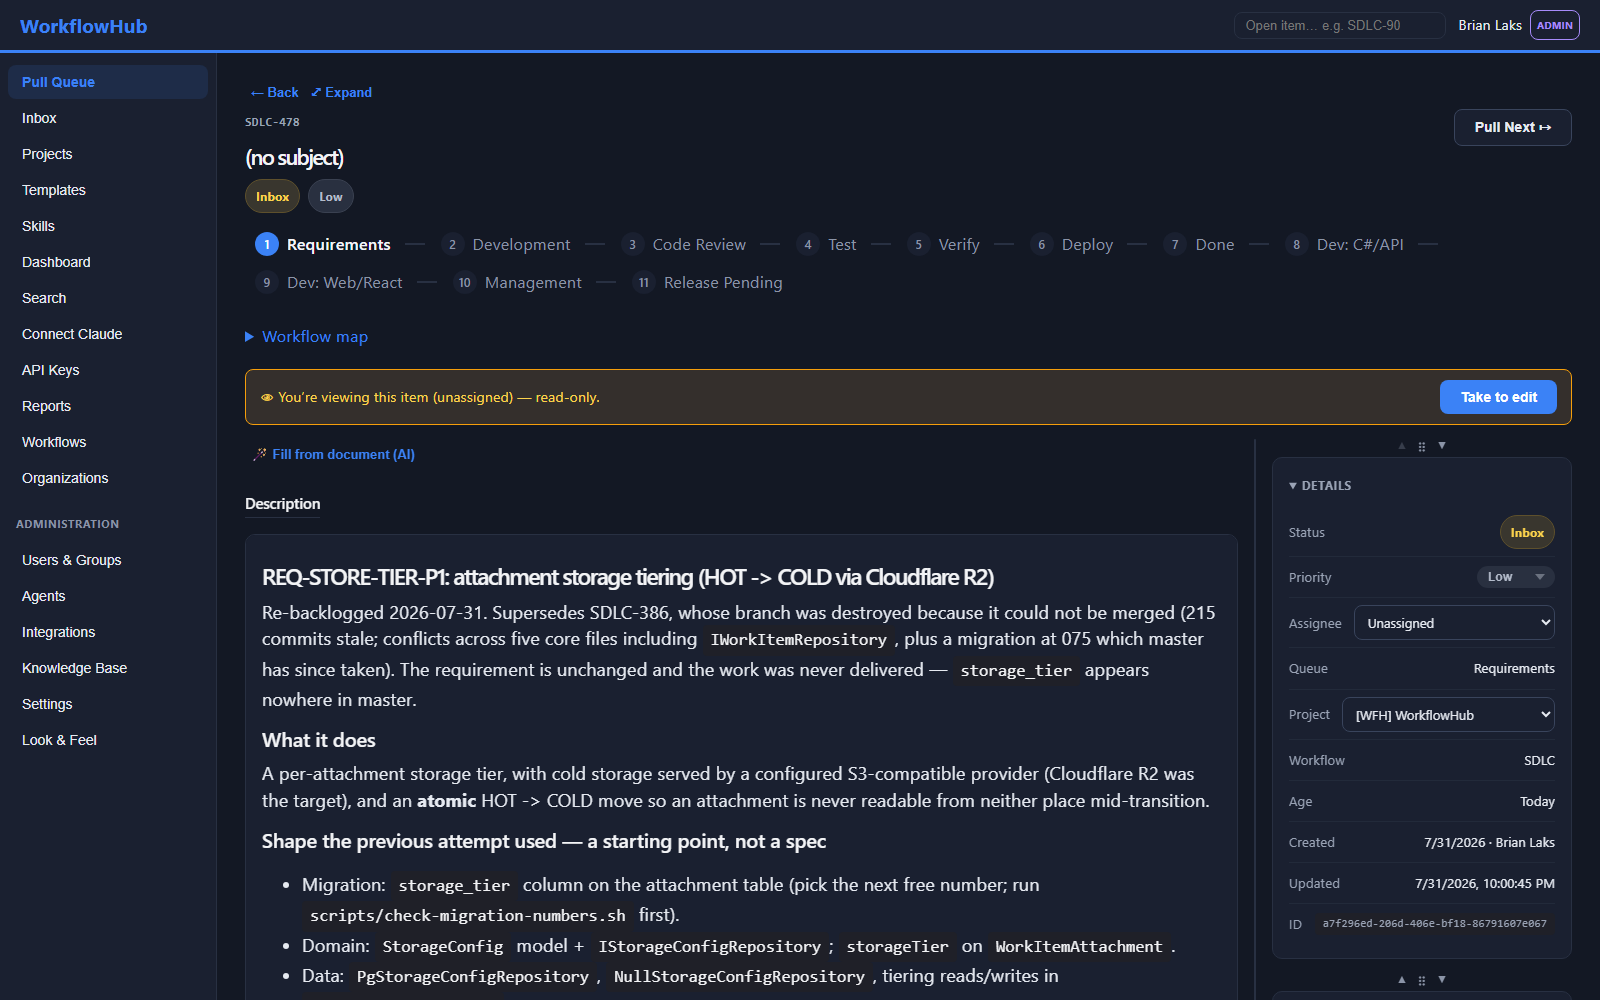Open Pull Queue in the sidebar
Viewport: 1600px width, 1000px height.
pos(108,82)
